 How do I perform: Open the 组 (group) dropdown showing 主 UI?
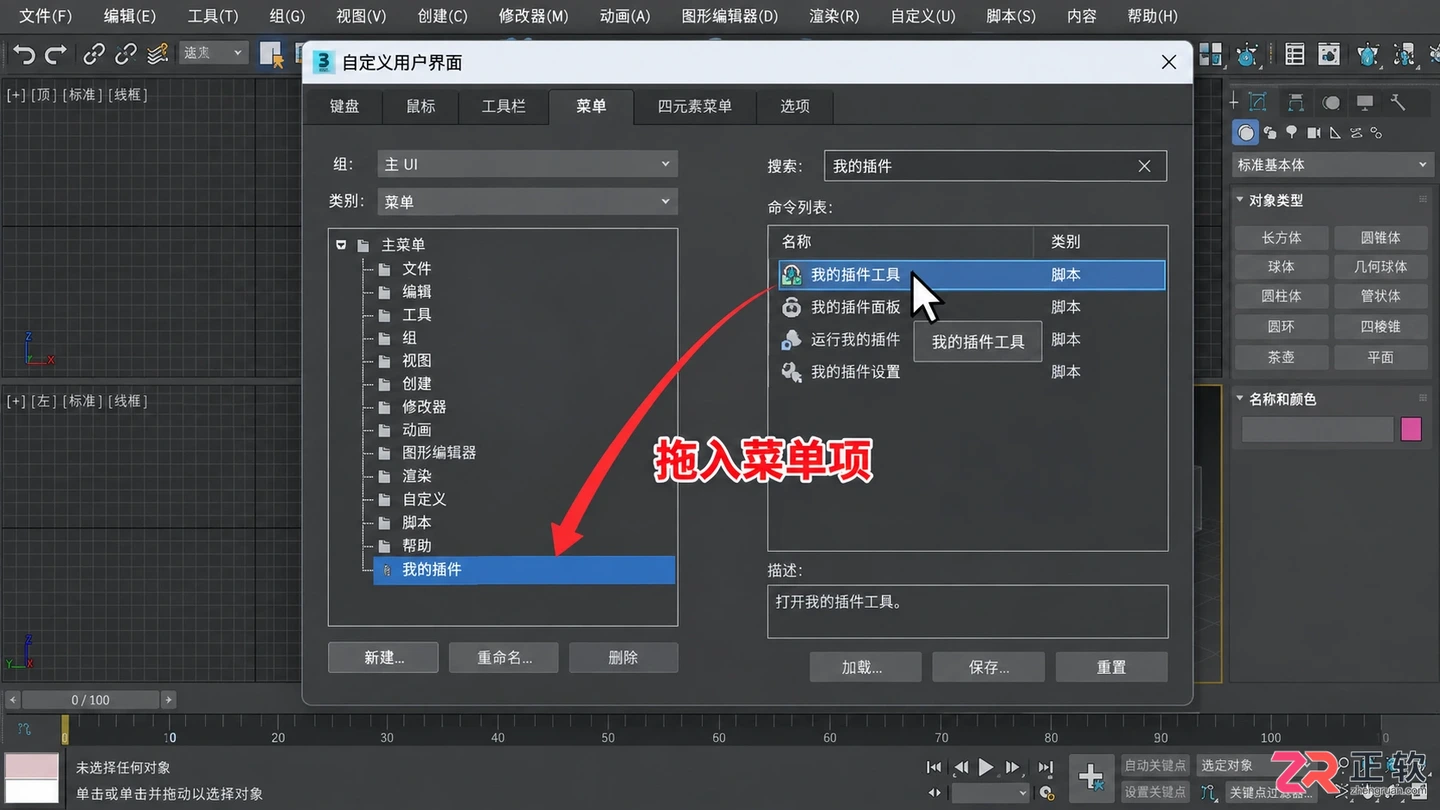pos(528,164)
